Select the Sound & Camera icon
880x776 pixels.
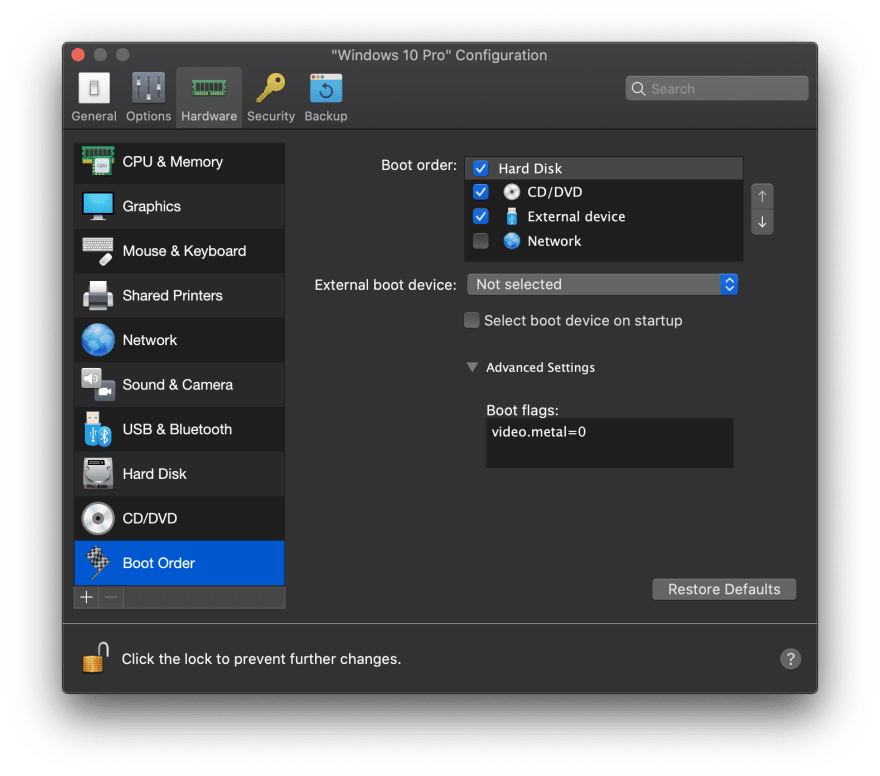(x=98, y=384)
